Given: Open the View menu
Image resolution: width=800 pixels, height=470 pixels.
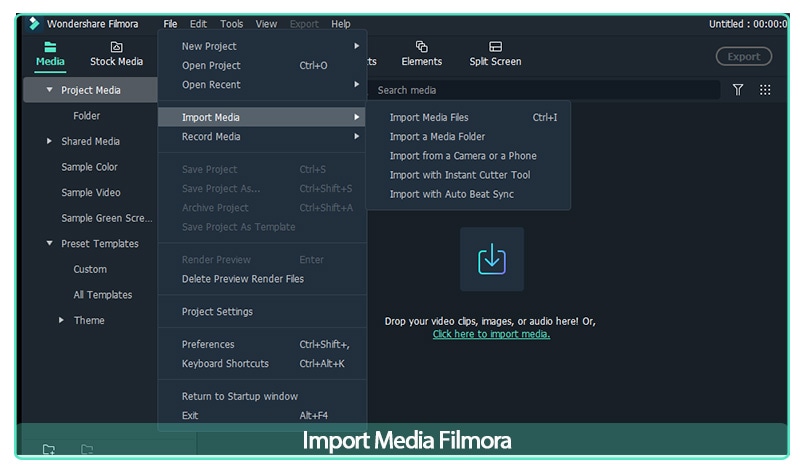Looking at the screenshot, I should point(266,24).
